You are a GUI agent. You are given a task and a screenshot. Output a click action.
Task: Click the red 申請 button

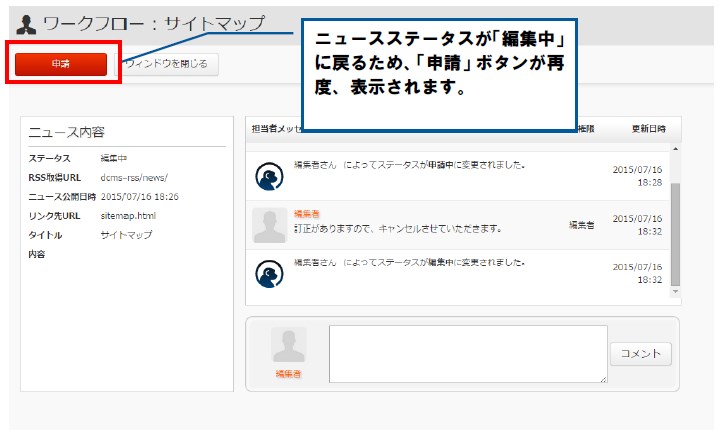pyautogui.click(x=61, y=64)
